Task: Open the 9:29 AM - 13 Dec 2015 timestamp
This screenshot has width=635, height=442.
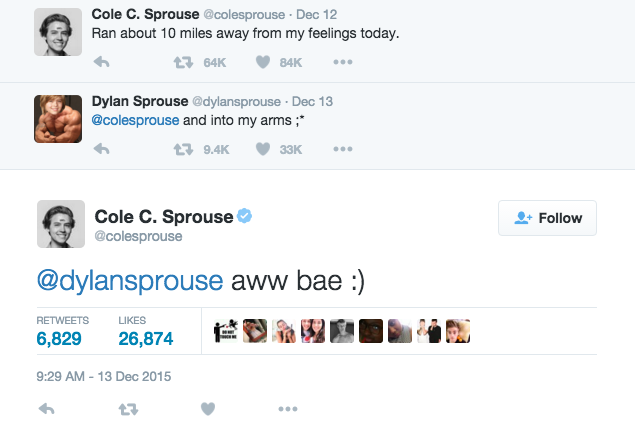Action: tap(105, 376)
